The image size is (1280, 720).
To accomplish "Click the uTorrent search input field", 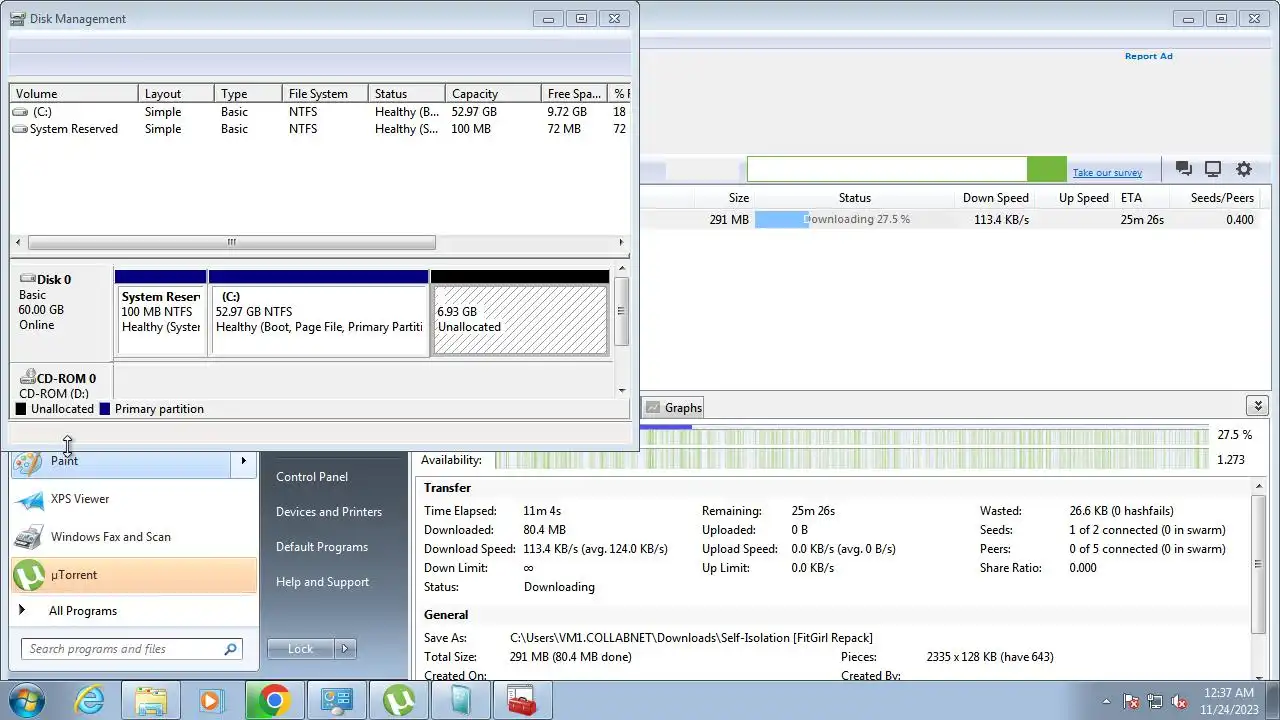I will (x=887, y=169).
